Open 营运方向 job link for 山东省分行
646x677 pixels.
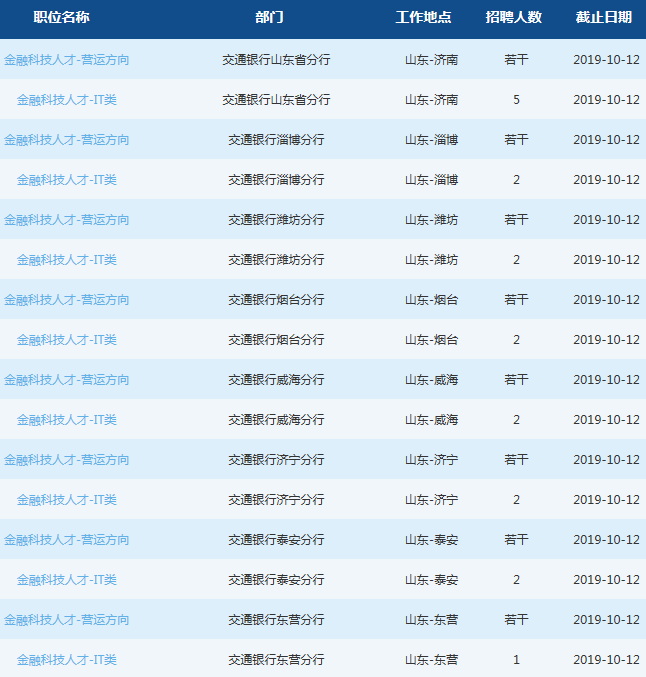(x=66, y=60)
